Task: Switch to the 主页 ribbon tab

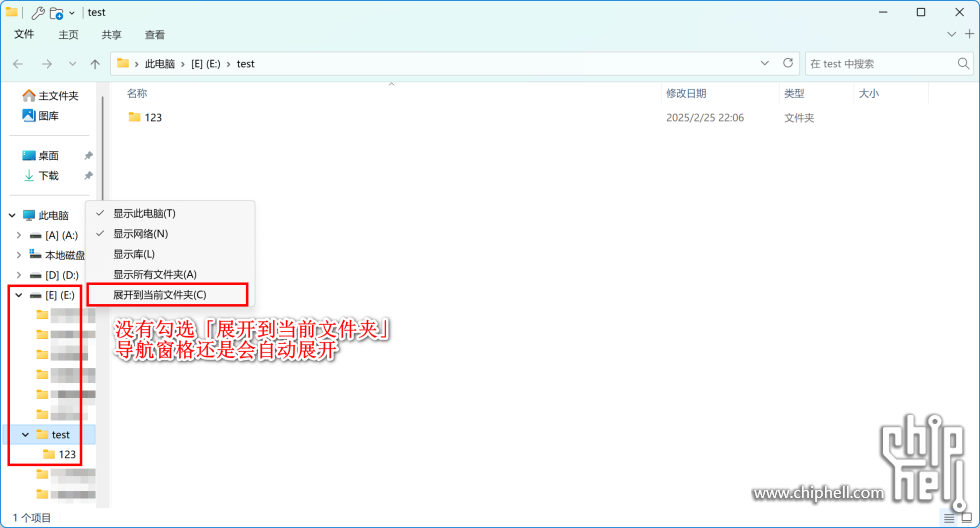Action: click(68, 35)
